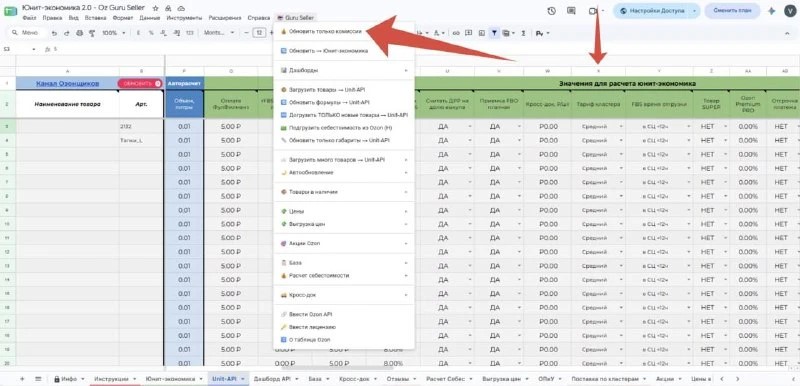
Task: Increase decimal places in toolbar
Action: coord(177,33)
